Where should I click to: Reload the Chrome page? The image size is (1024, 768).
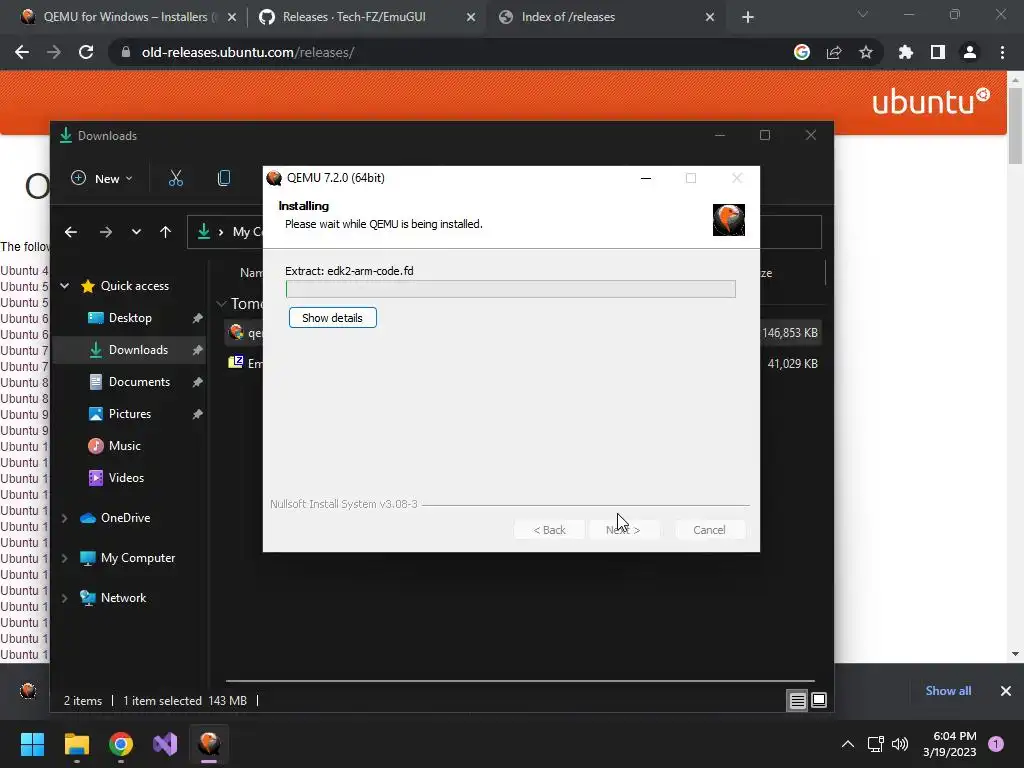coord(86,52)
